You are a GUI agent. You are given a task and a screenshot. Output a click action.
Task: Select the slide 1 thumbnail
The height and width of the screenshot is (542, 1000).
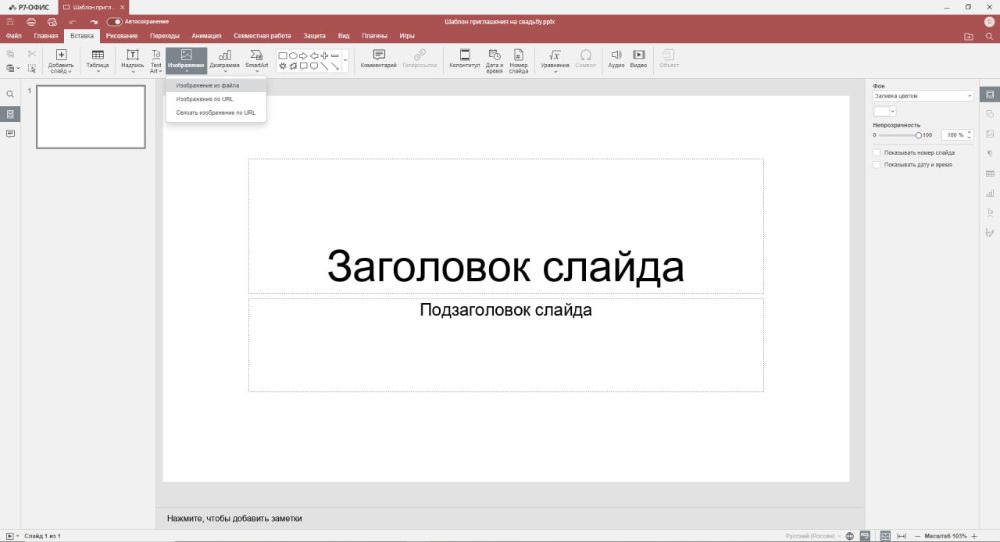click(x=91, y=117)
